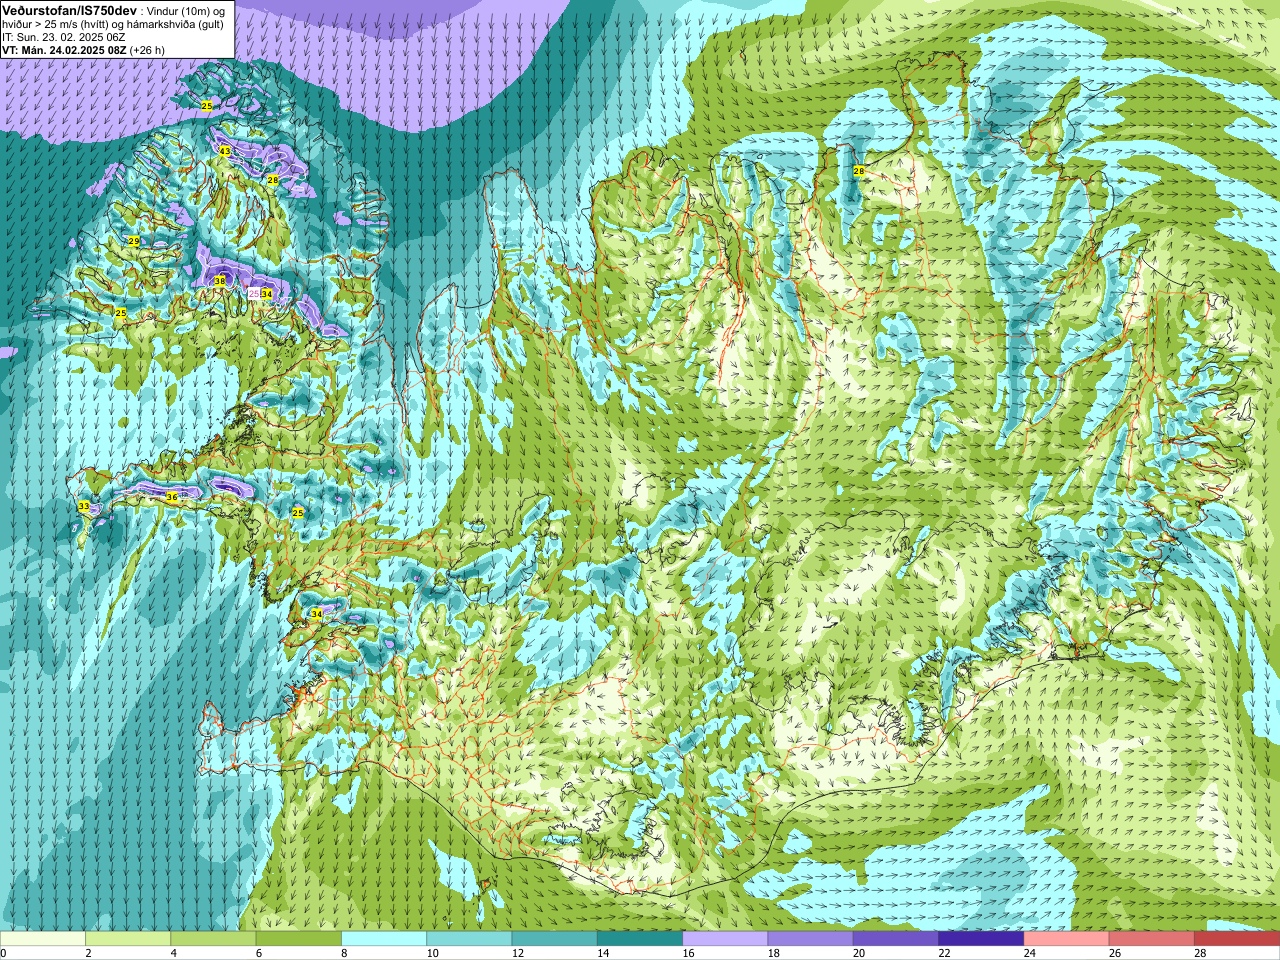
Task: Pick the palest 0–2 m/s legend swatch
Action: pos(43,939)
